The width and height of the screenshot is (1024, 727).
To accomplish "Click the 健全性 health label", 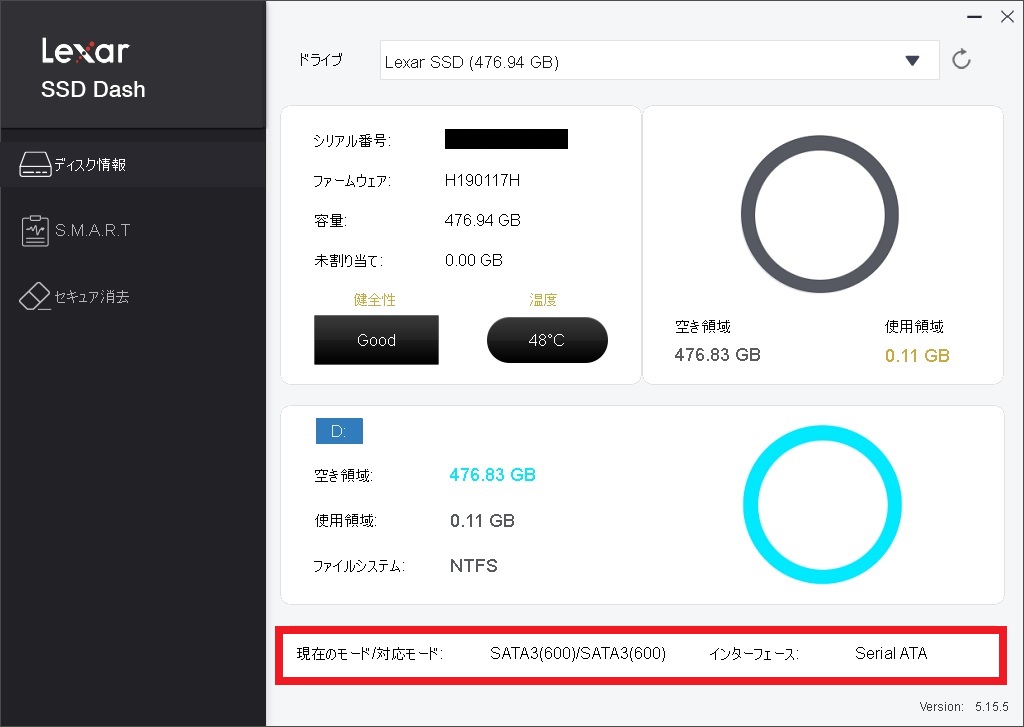I will point(374,300).
